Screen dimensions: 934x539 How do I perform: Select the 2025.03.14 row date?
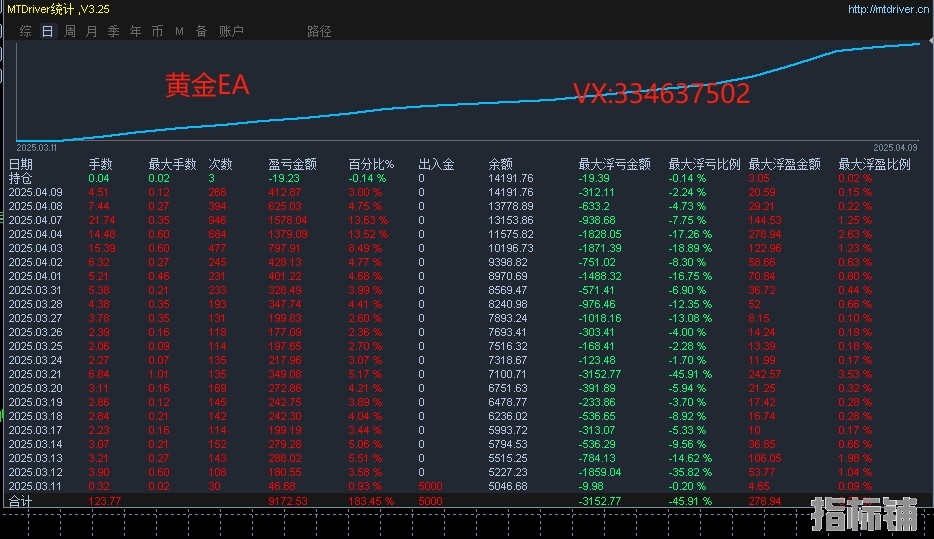point(35,444)
